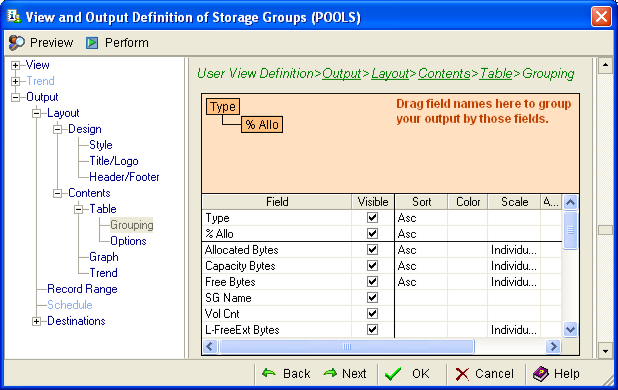Uncheck Visible for Allocated Bytes

pos(372,250)
